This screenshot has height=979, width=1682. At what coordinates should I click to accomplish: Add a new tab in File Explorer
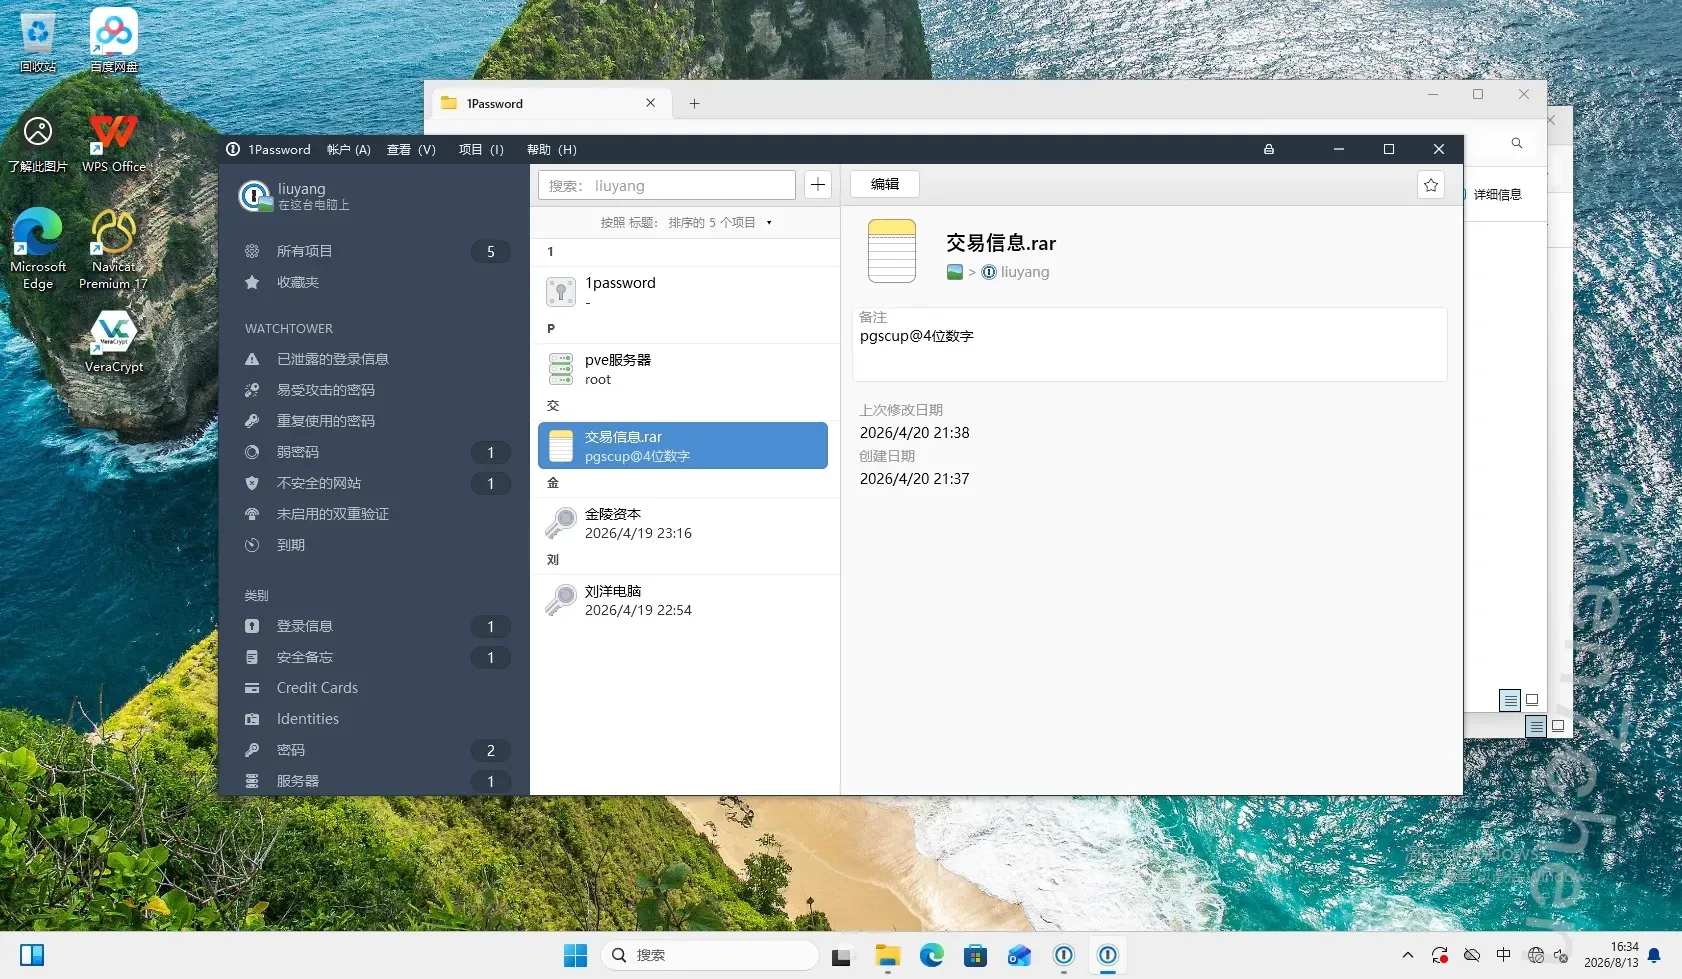pos(694,103)
